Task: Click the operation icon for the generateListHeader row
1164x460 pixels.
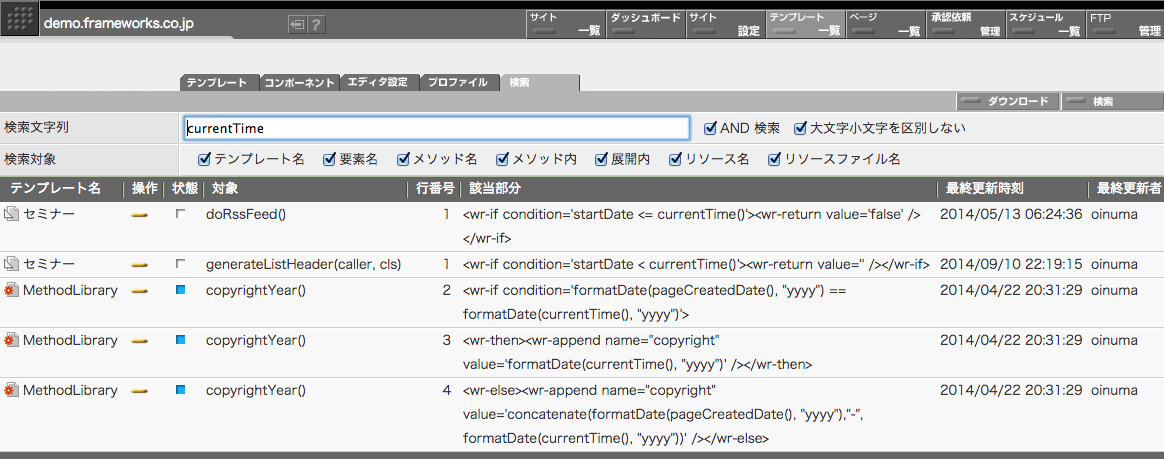Action: [140, 264]
